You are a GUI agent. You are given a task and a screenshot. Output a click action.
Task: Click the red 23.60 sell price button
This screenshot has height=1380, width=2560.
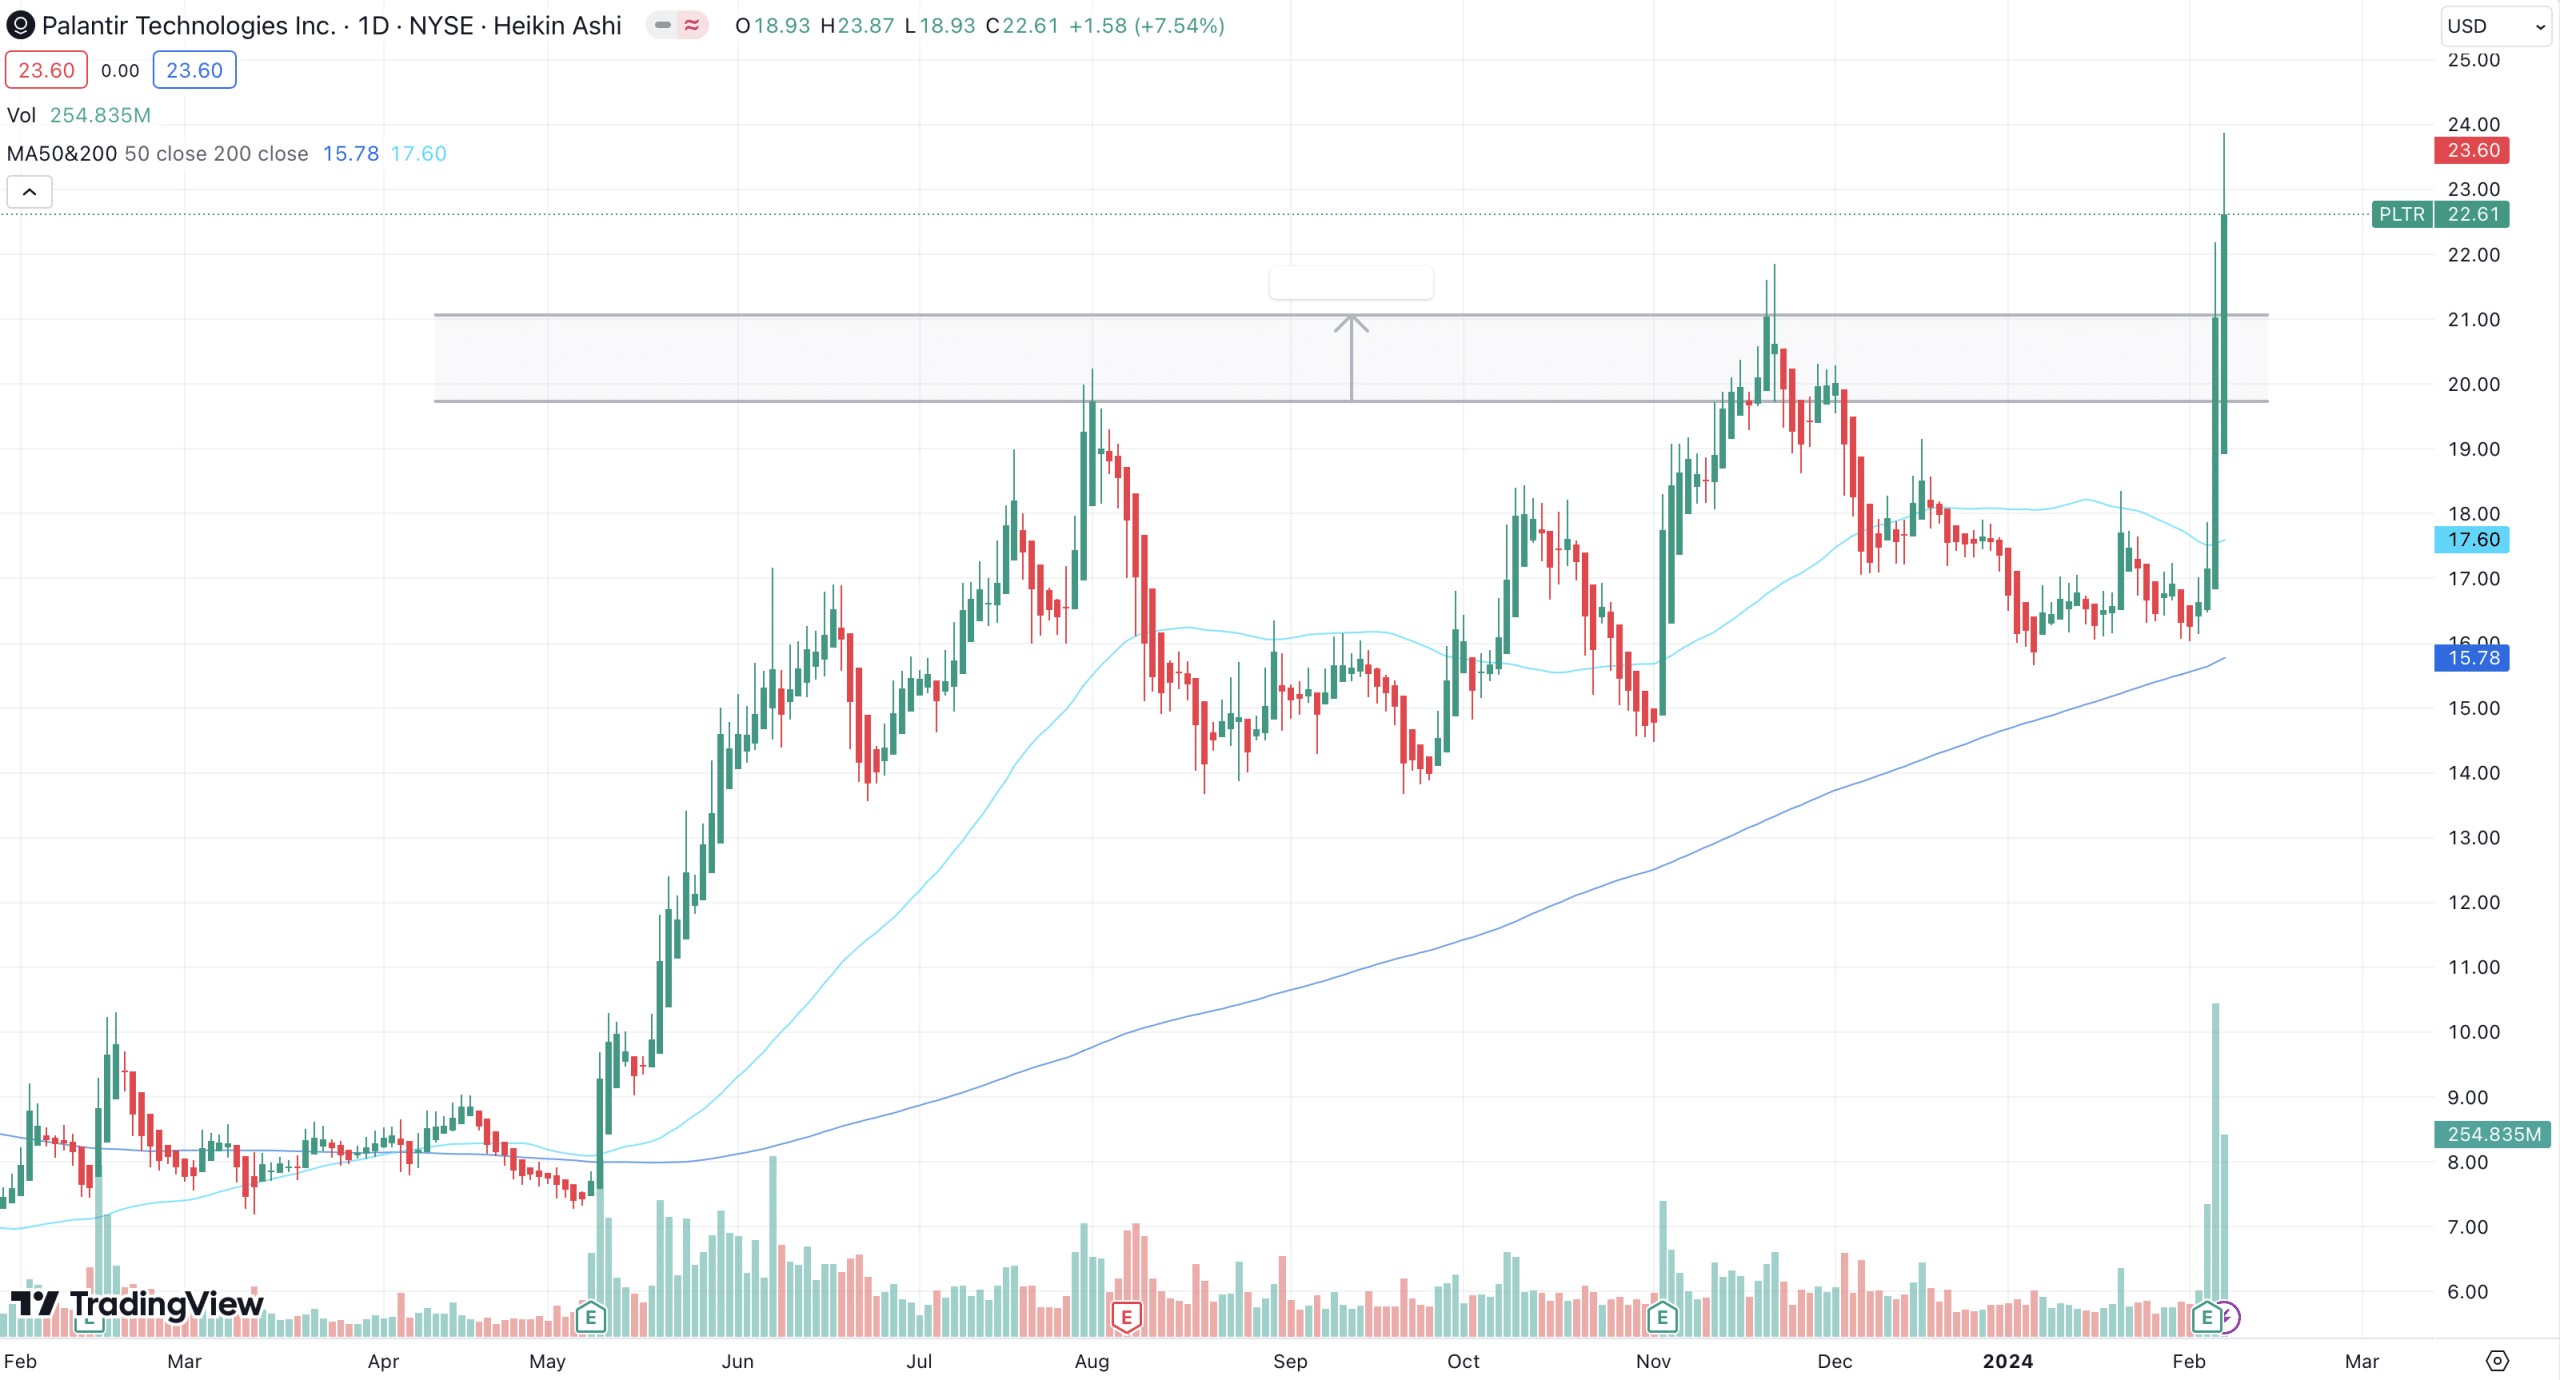(46, 70)
